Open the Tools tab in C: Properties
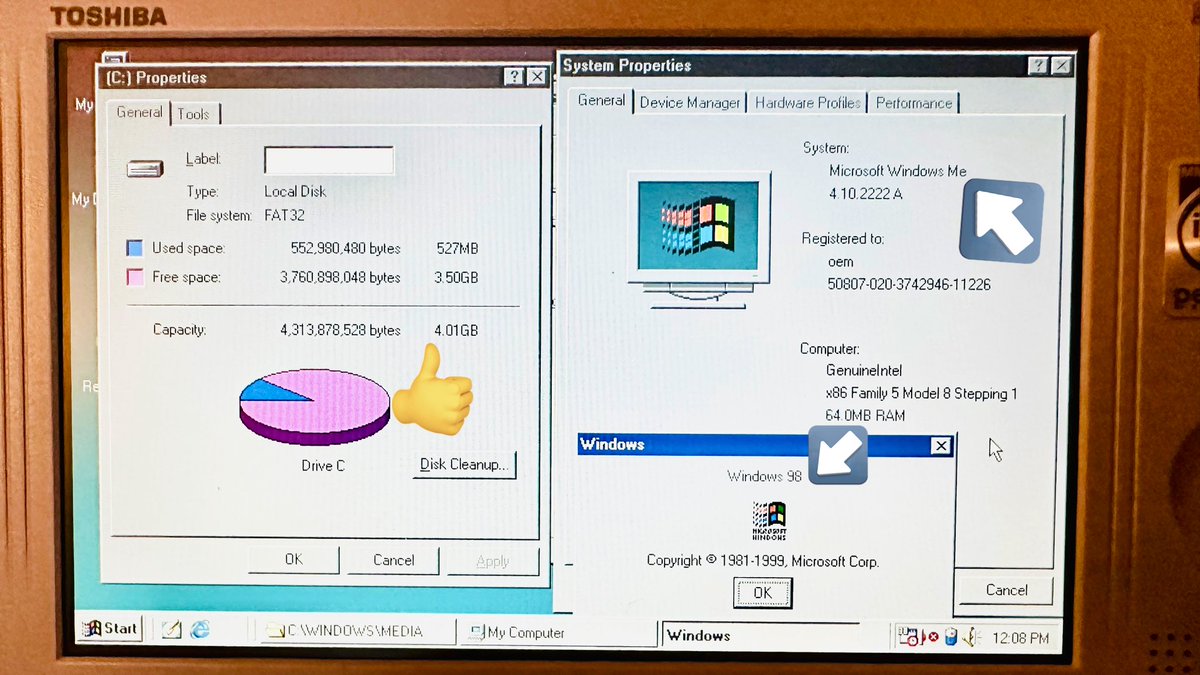 click(x=195, y=113)
